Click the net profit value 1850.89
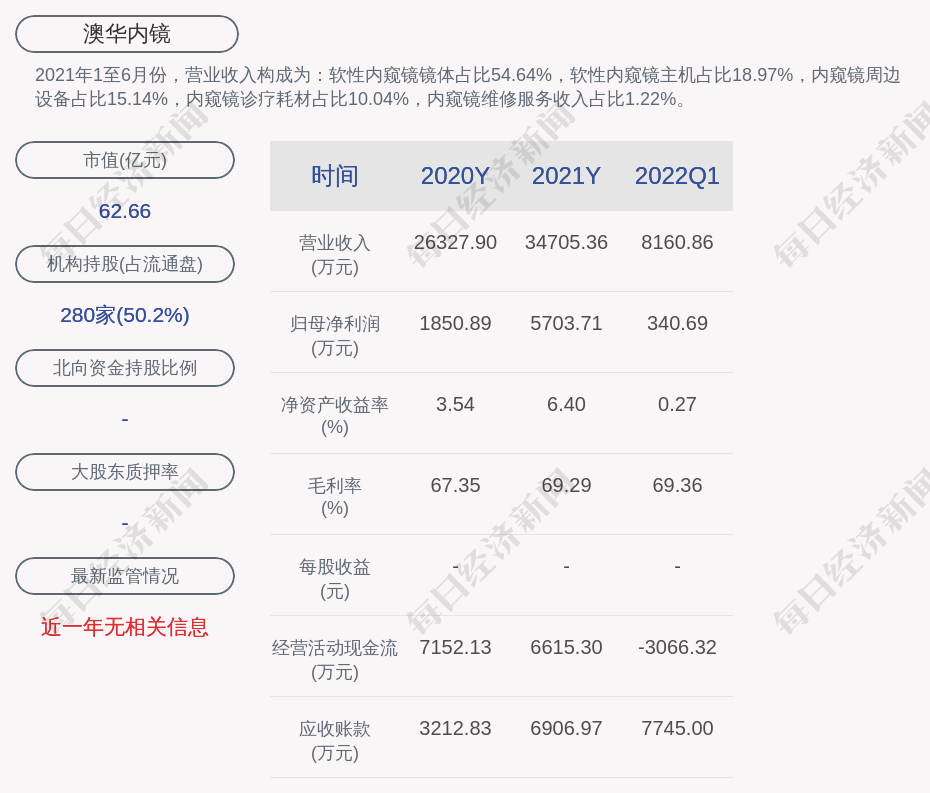Image resolution: width=930 pixels, height=793 pixels. tap(455, 323)
